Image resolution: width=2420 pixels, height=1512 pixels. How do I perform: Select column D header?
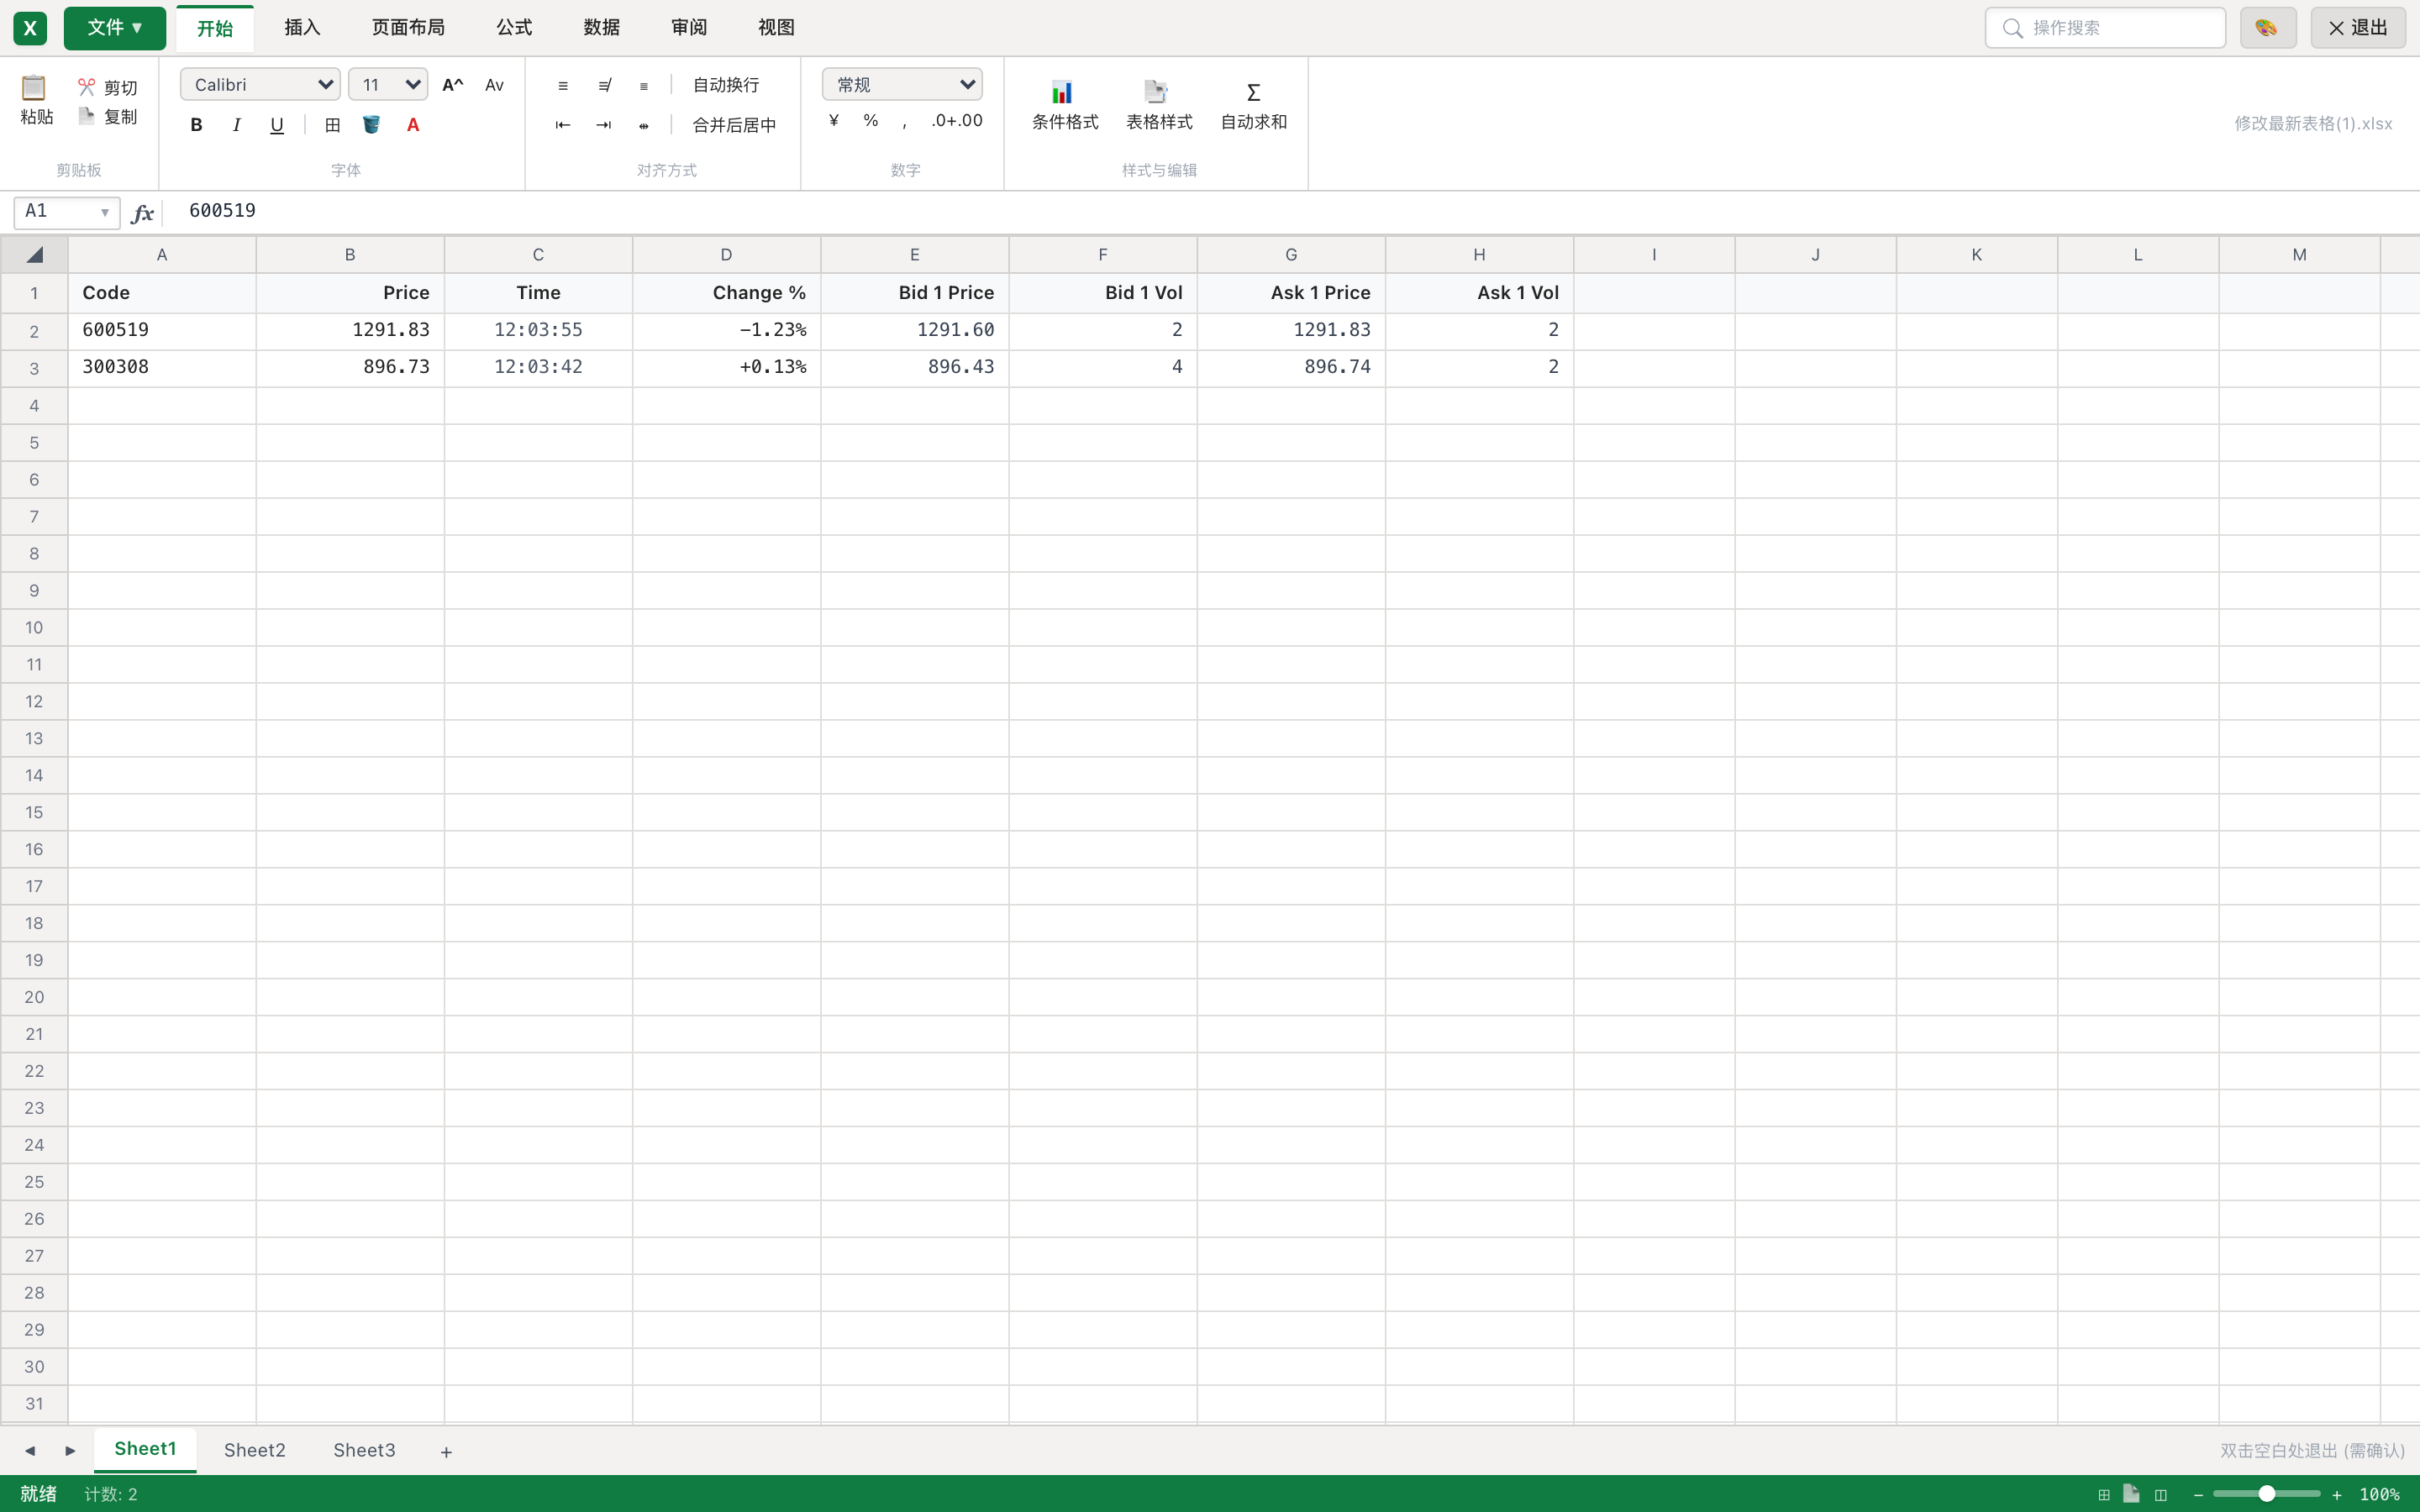click(726, 255)
